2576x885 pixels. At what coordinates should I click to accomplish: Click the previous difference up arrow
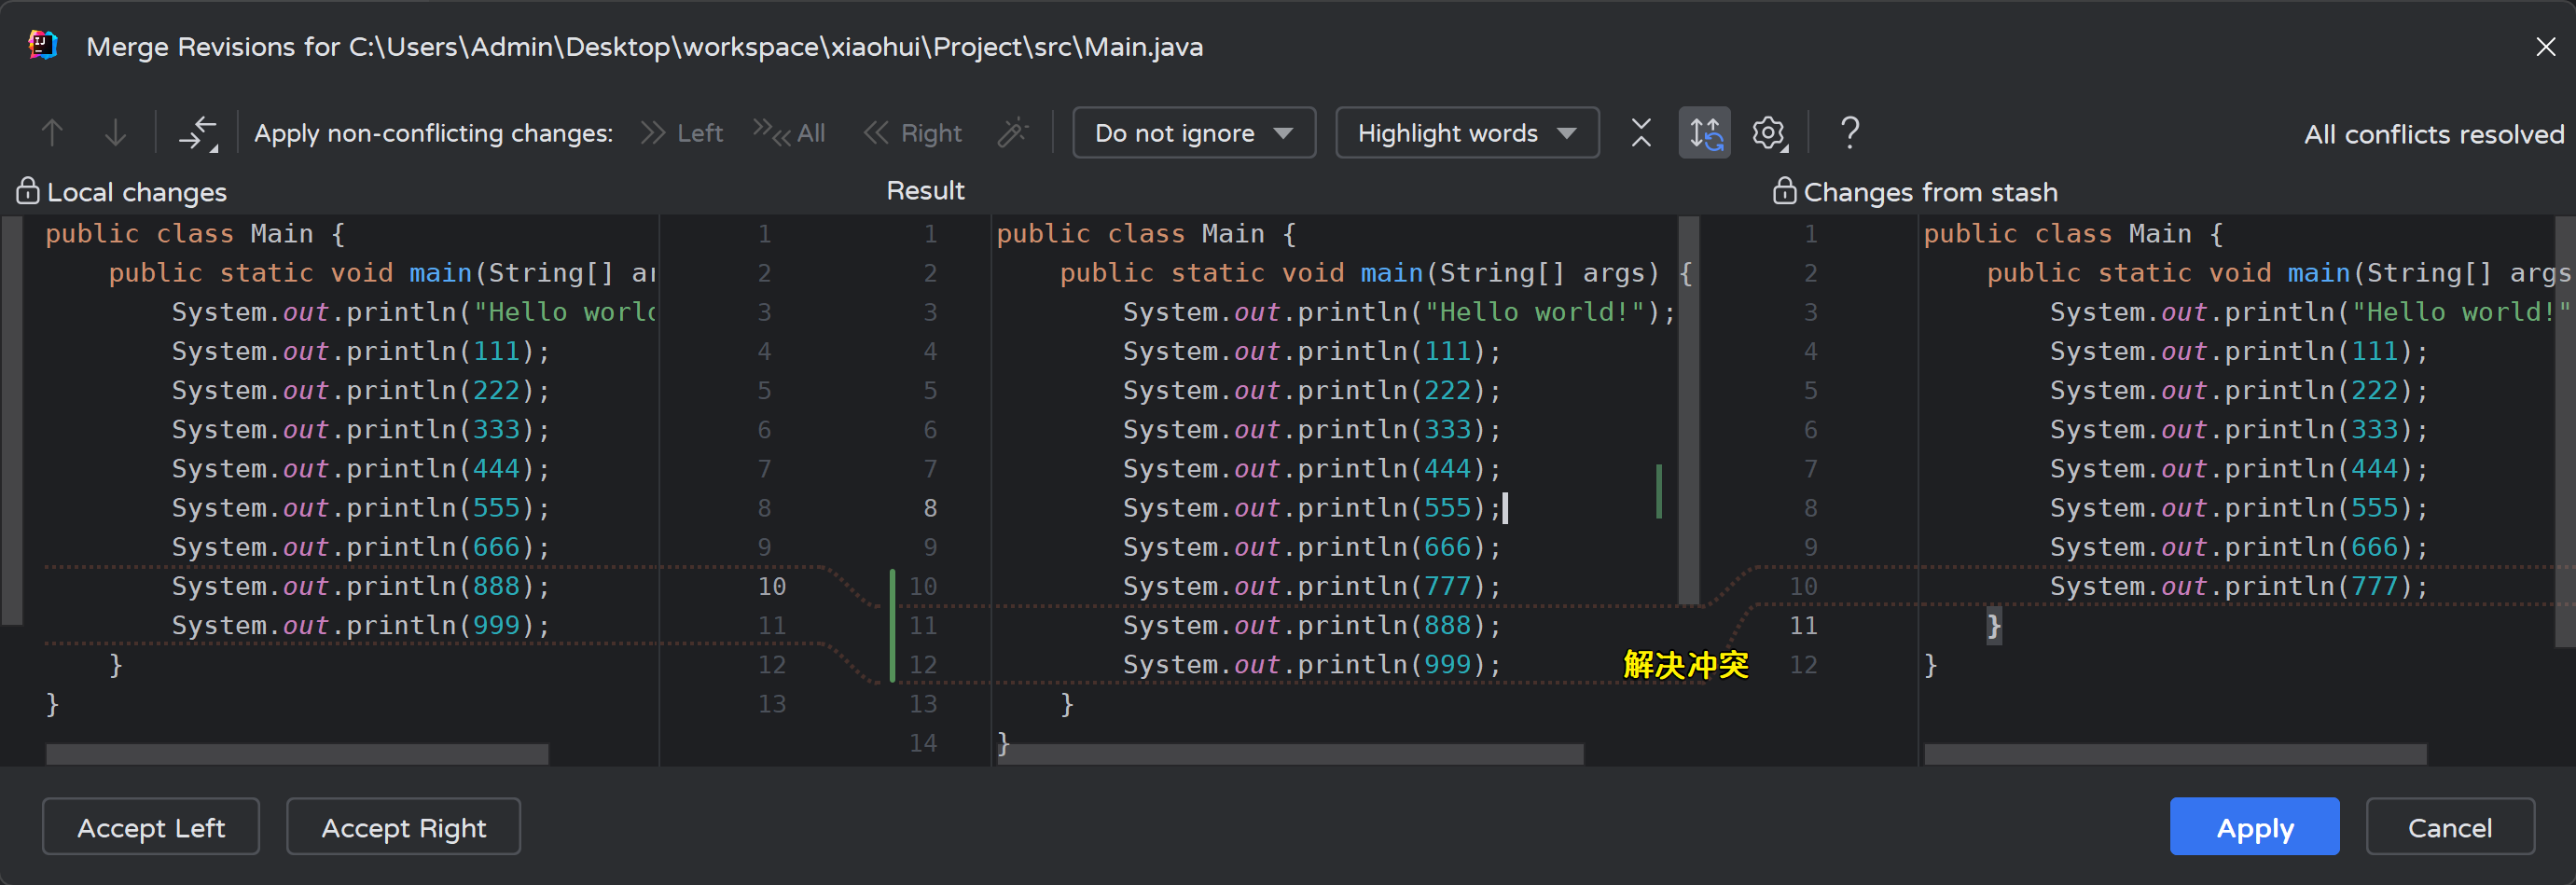coord(52,133)
